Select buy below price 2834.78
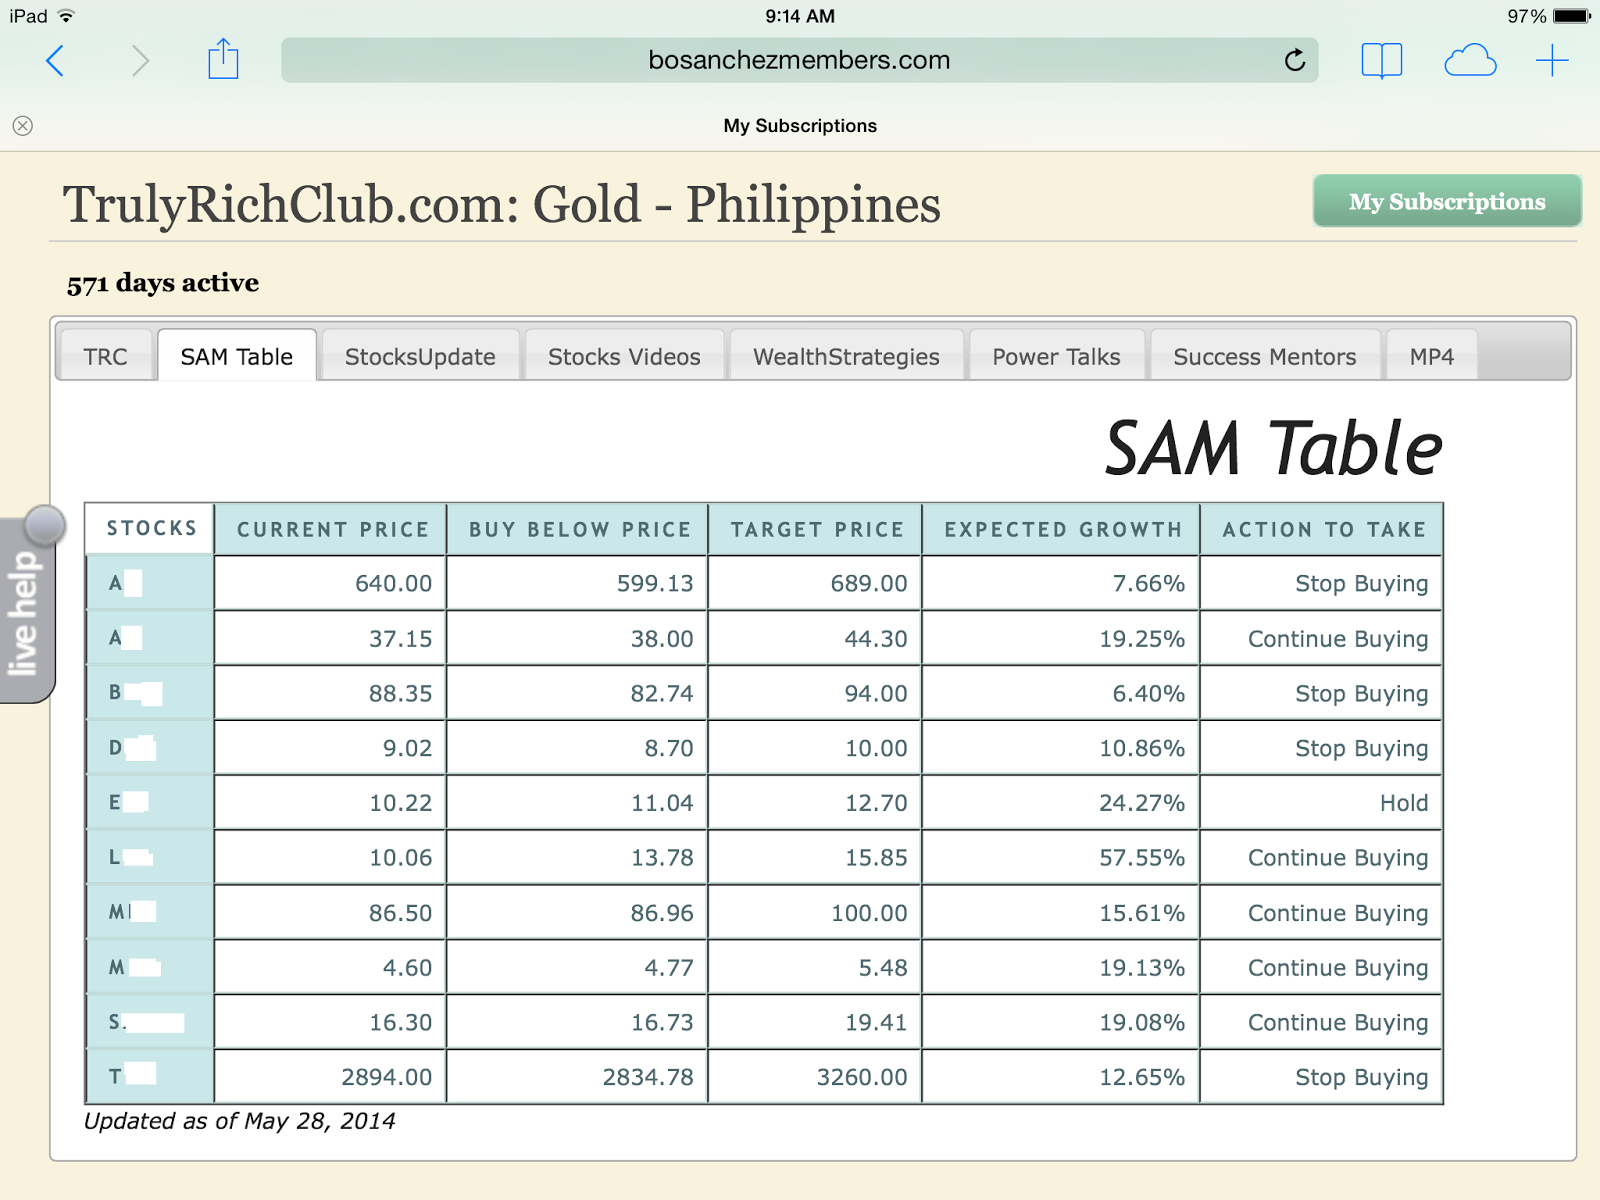The height and width of the screenshot is (1200, 1600). click(x=578, y=1077)
